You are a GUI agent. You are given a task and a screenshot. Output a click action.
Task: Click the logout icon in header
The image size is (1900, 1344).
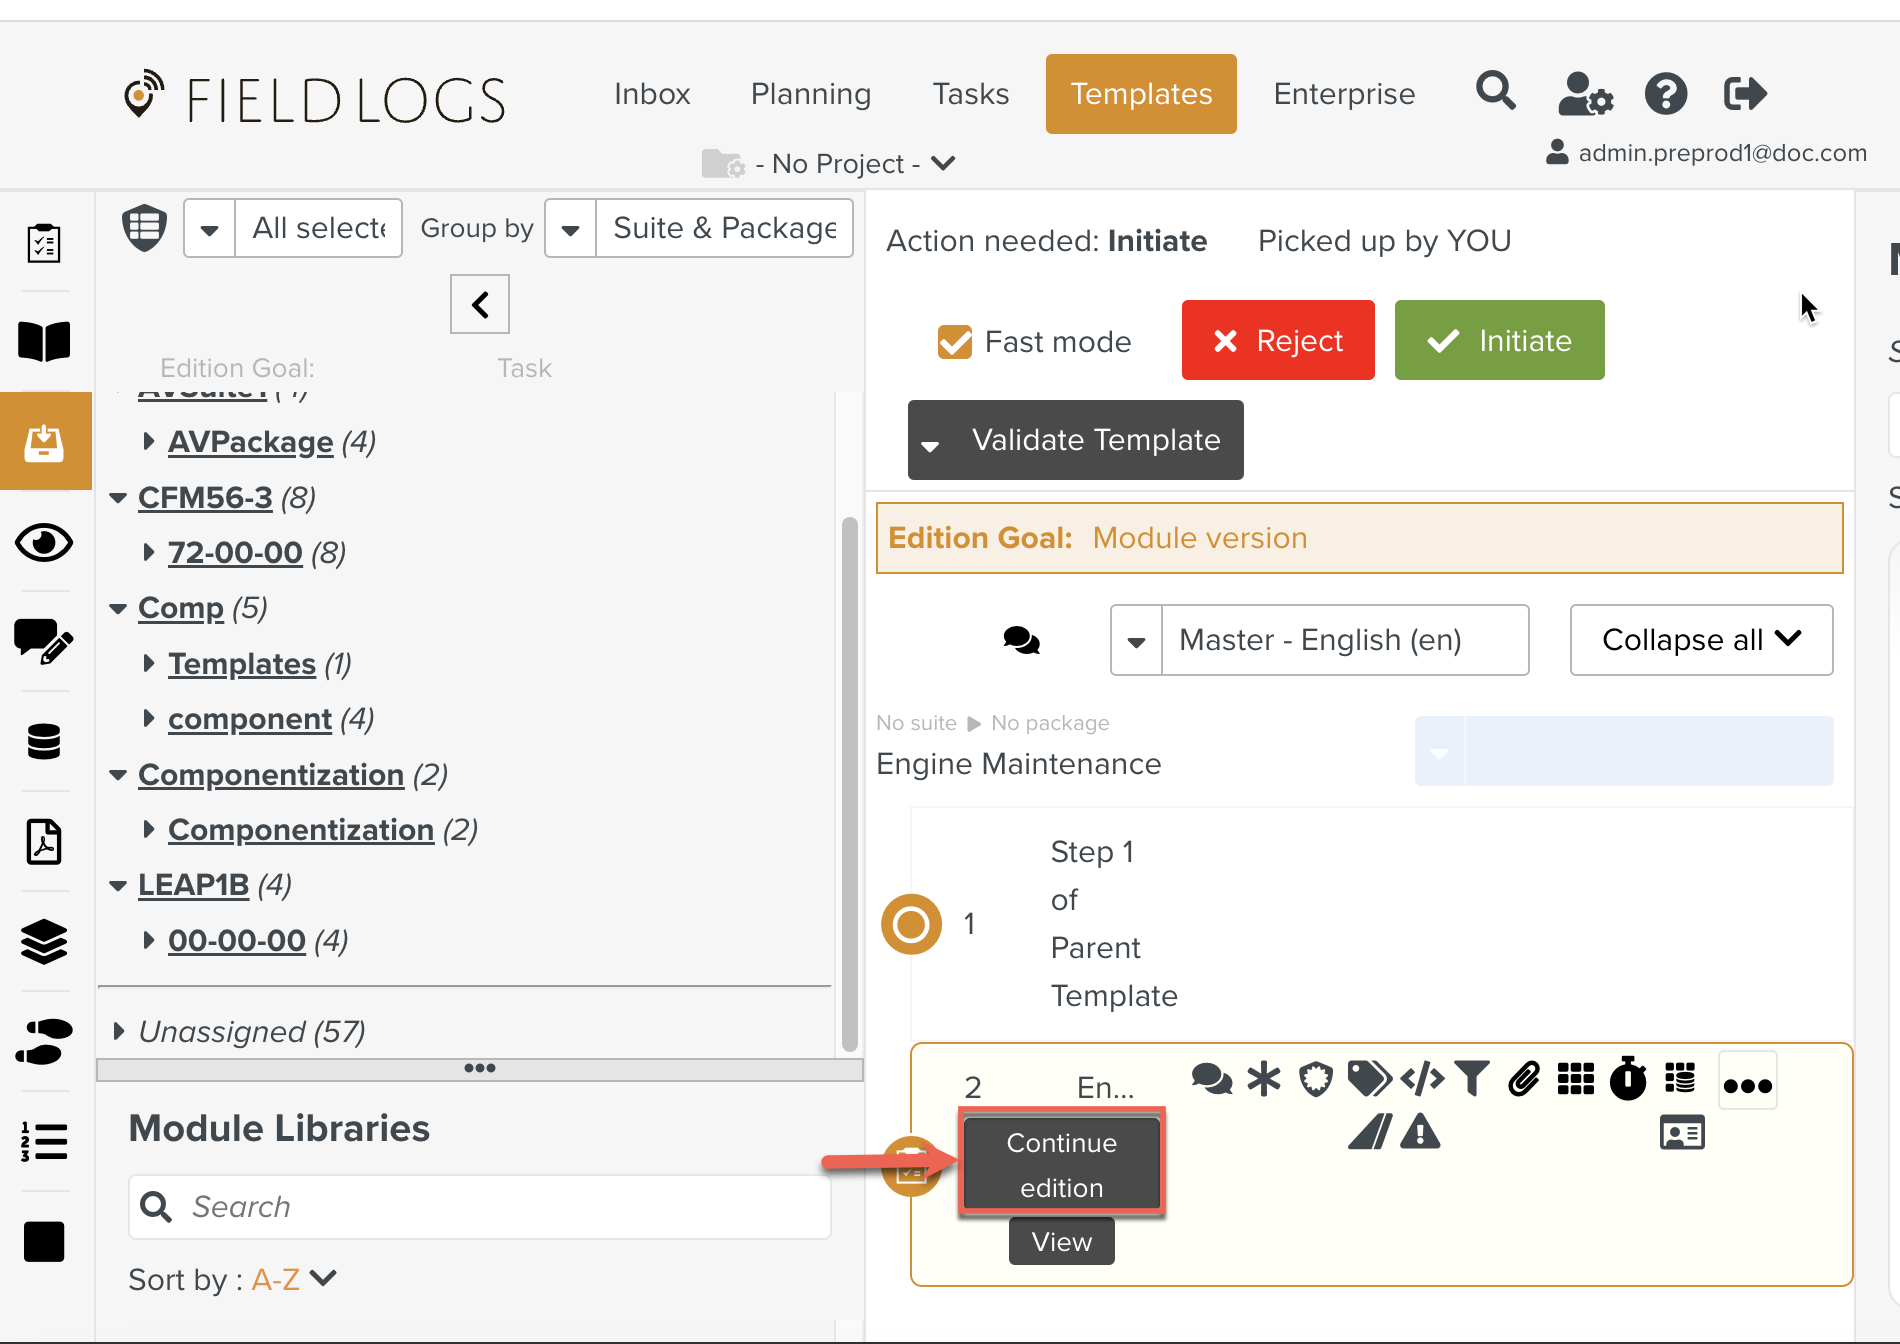[1745, 94]
